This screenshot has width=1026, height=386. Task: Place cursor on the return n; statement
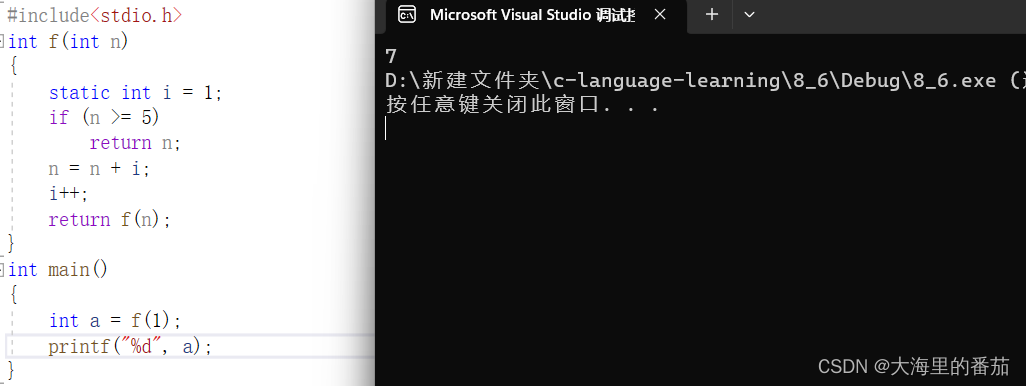pyautogui.click(x=135, y=143)
